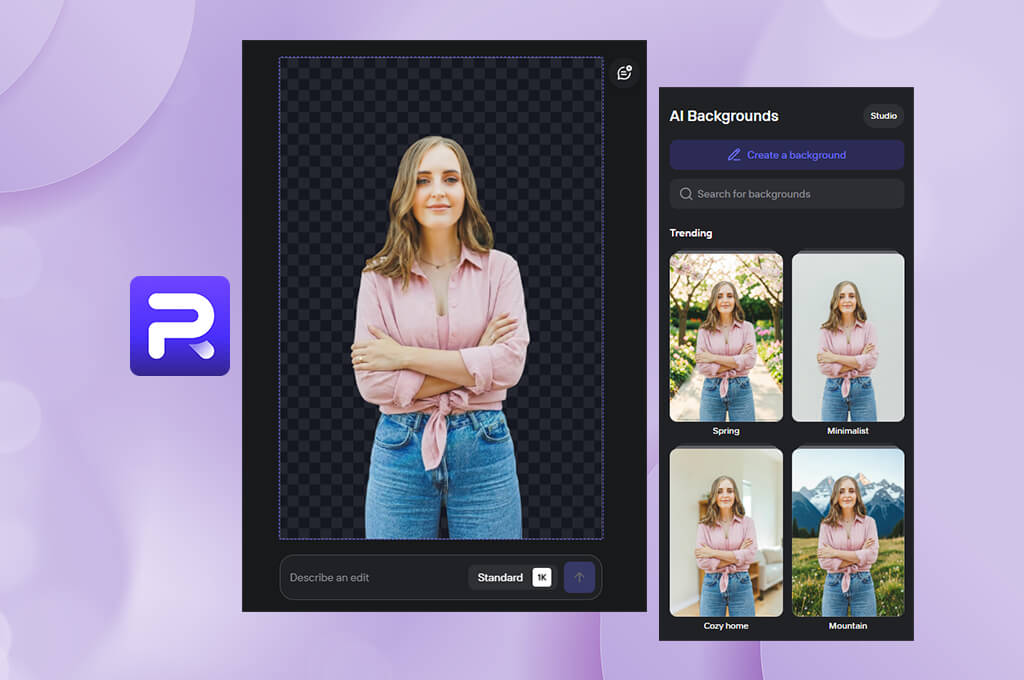Click the Trending section heading

[690, 233]
